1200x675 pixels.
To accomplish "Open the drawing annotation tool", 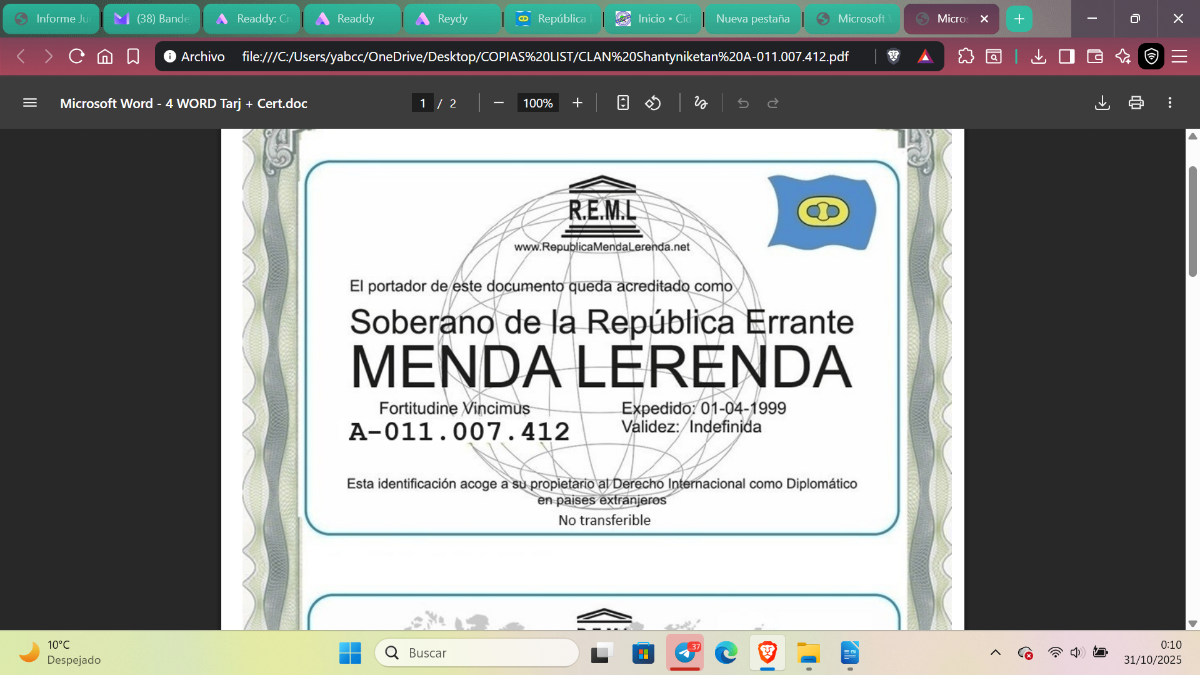I will coord(700,102).
